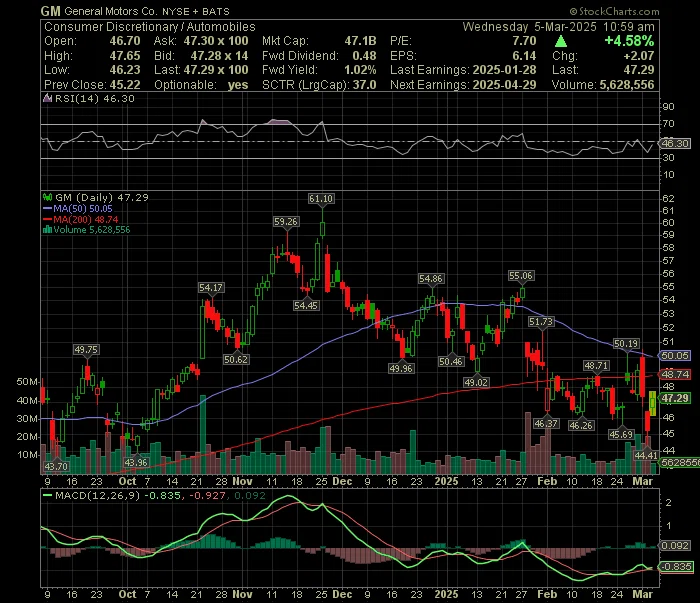700x603 pixels.
Task: Click the -0.835 MACD axis tag
Action: (x=676, y=566)
